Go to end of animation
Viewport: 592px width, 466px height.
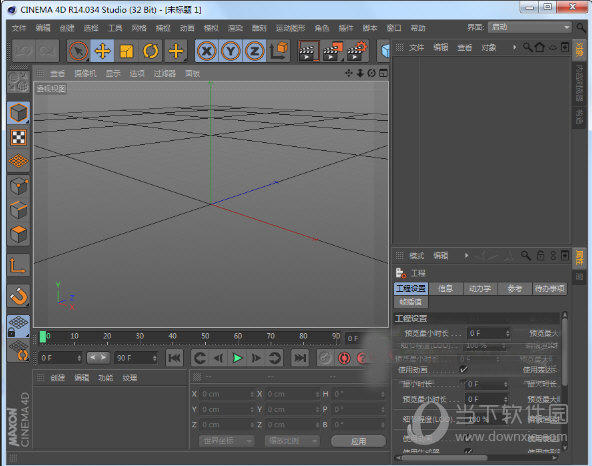[300, 358]
